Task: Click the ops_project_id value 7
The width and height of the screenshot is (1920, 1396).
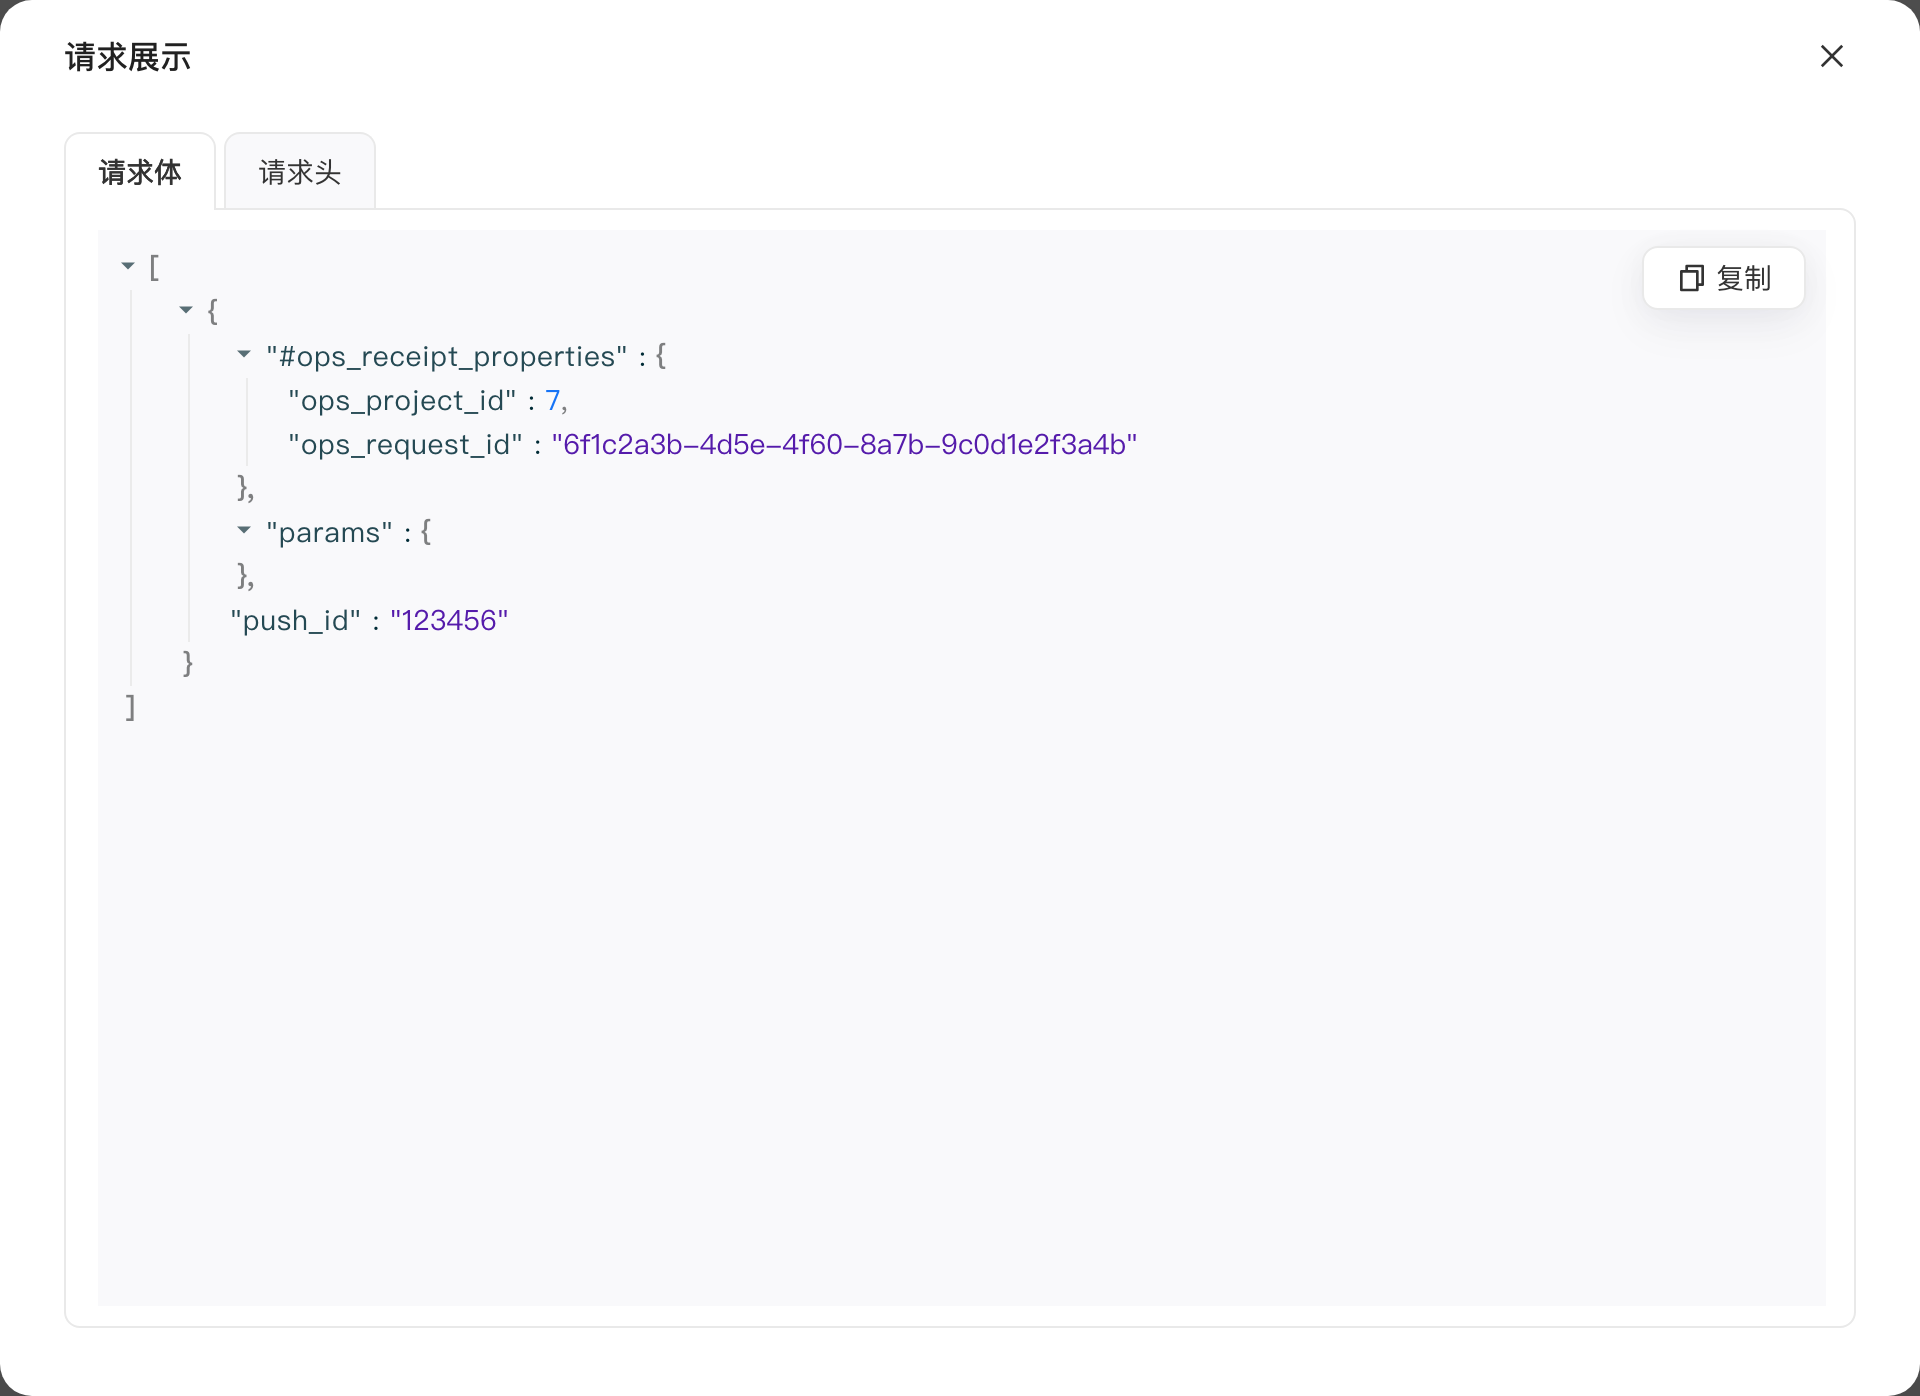Action: (x=552, y=400)
